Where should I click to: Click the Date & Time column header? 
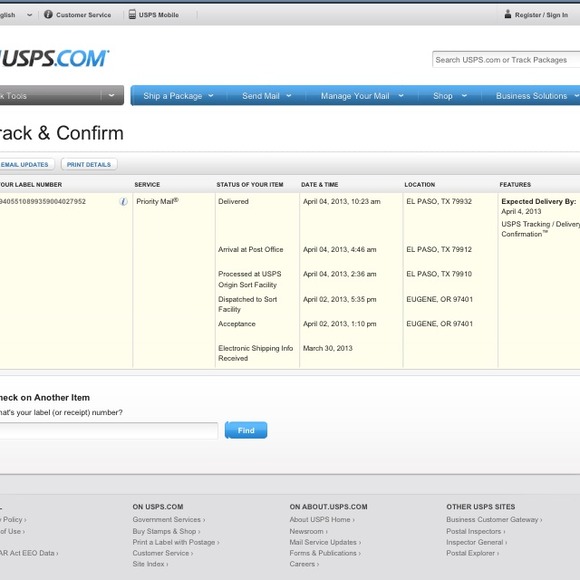pos(320,184)
